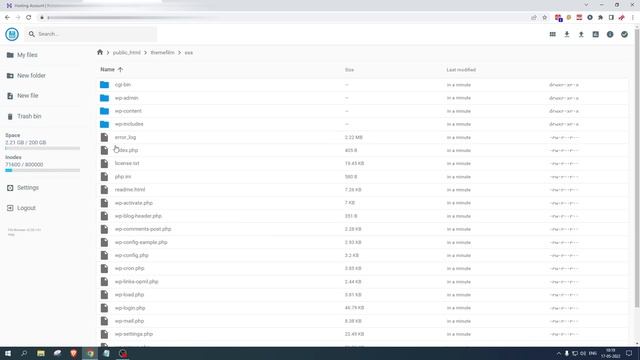Select the wp-admin folder
This screenshot has height=360, width=640.
[362, 98]
